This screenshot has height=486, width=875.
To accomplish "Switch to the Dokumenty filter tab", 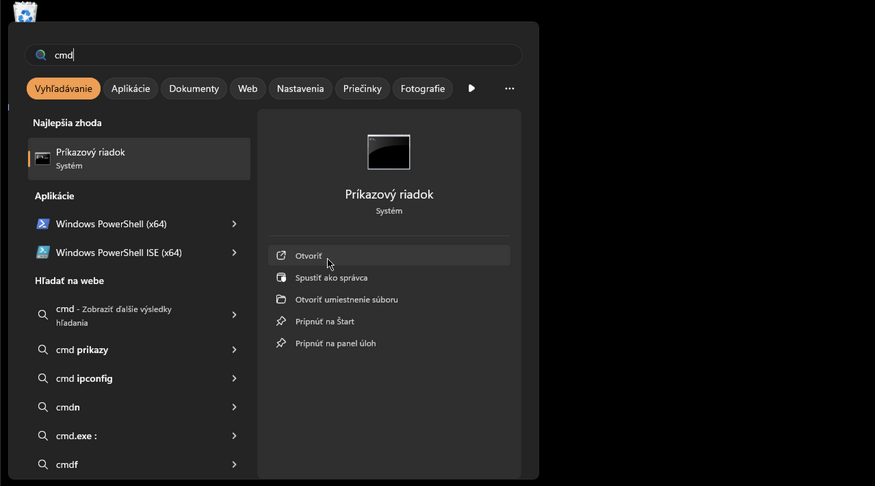I will (x=194, y=89).
